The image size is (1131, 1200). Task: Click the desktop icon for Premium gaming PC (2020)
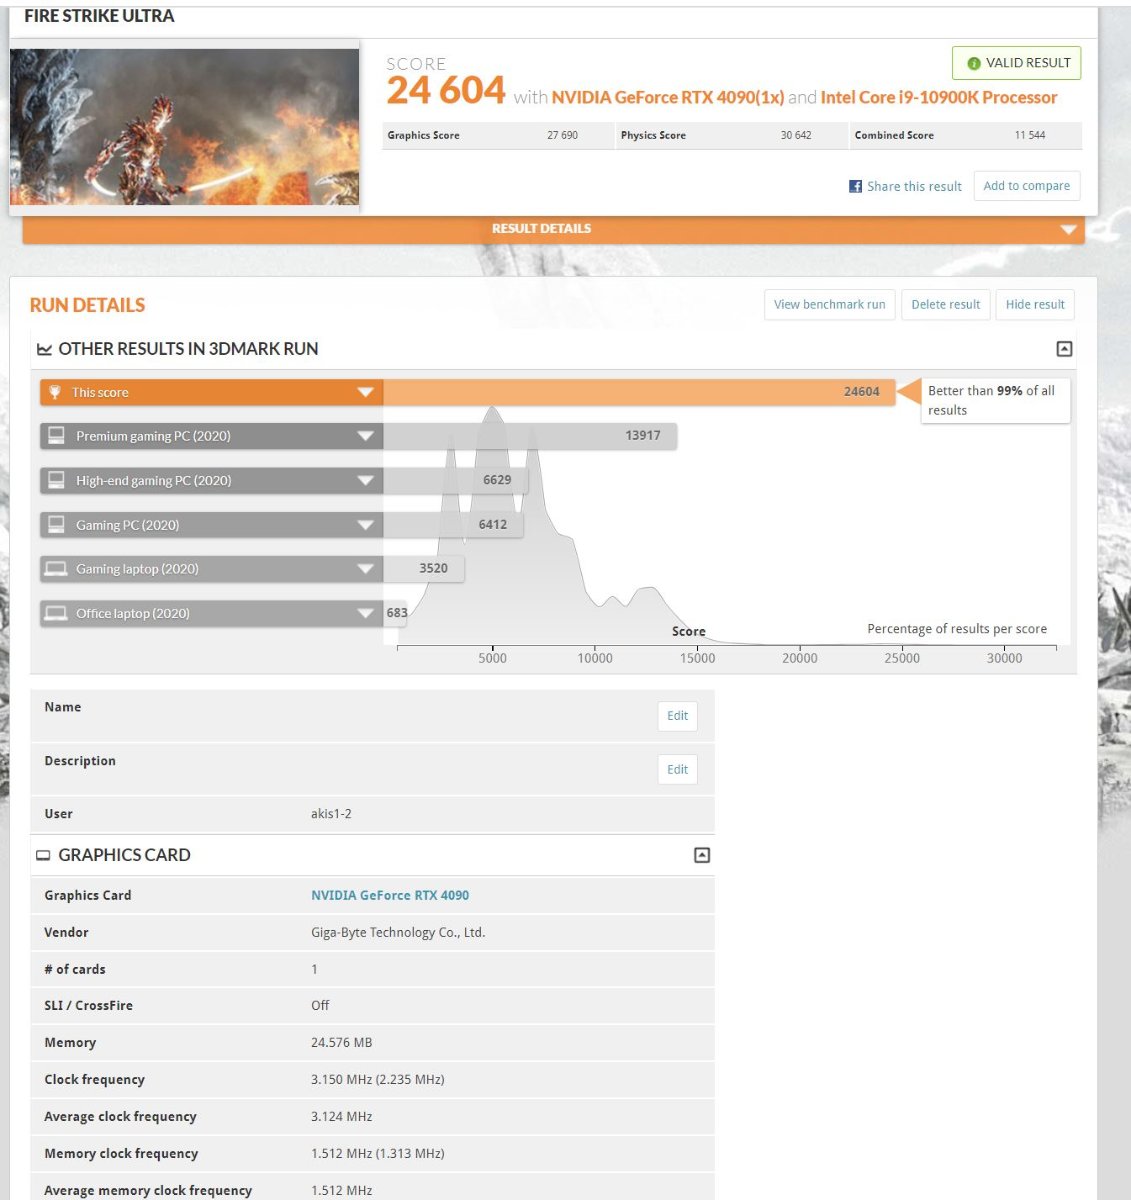57,436
